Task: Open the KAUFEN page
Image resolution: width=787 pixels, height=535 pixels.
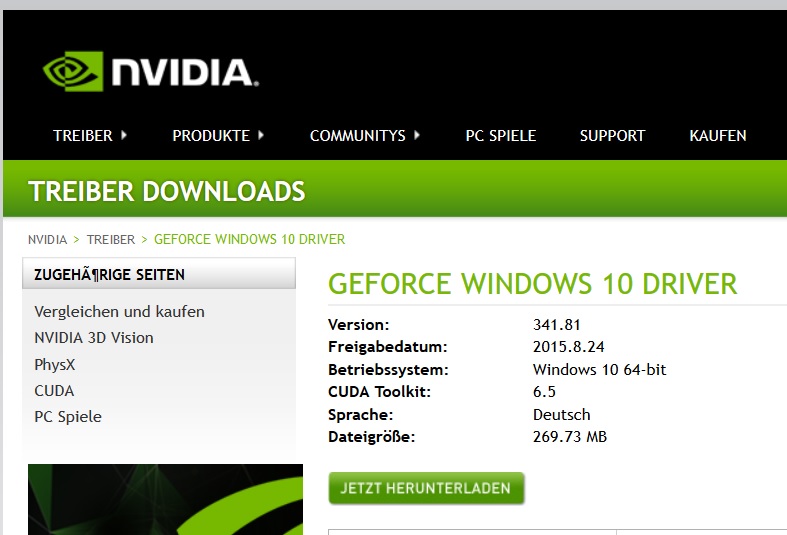Action: tap(718, 136)
